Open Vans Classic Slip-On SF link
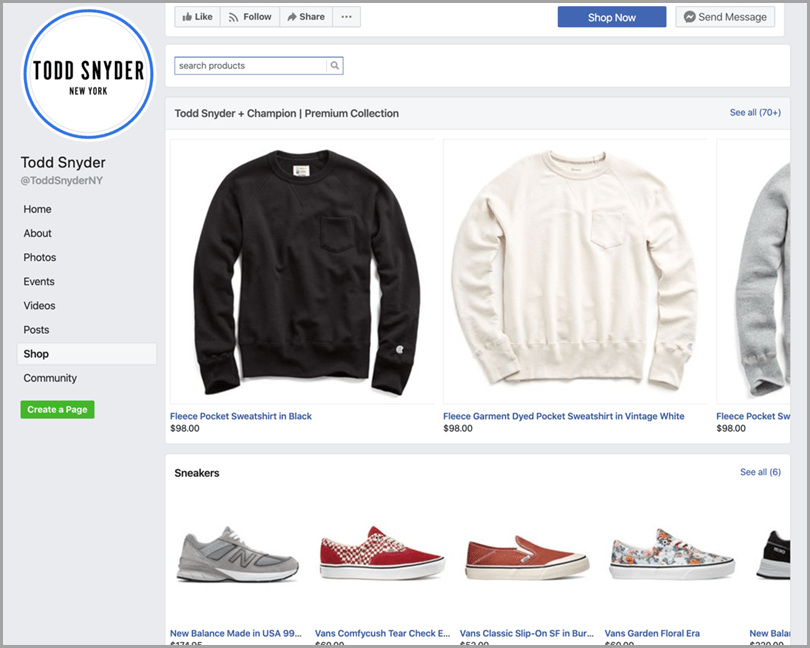Viewport: 810px width, 648px height. [527, 634]
